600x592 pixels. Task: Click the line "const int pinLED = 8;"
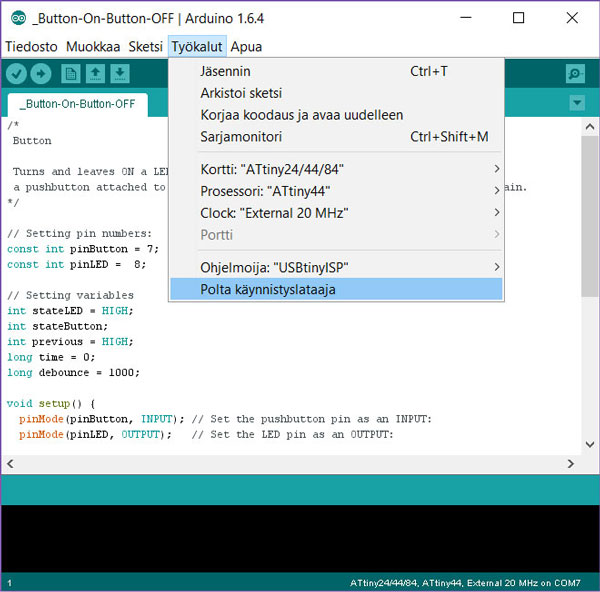click(x=77, y=264)
